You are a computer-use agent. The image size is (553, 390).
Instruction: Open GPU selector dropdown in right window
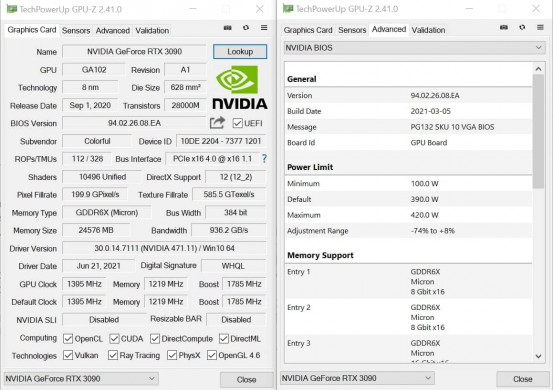point(357,378)
